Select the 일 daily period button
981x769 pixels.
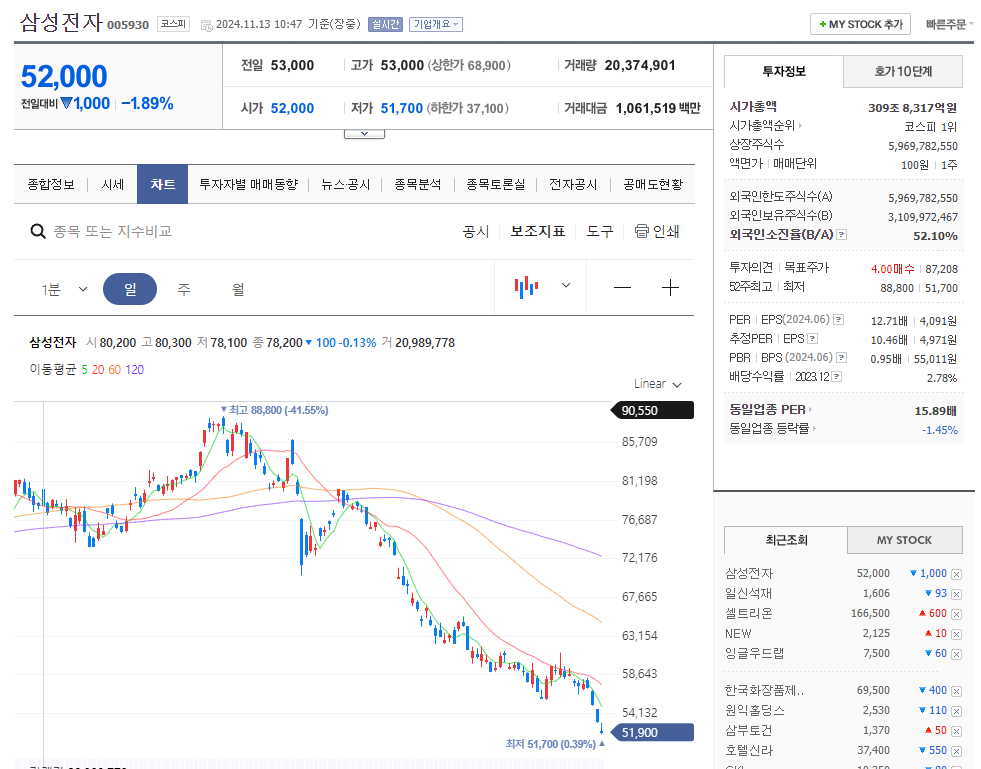[x=130, y=289]
